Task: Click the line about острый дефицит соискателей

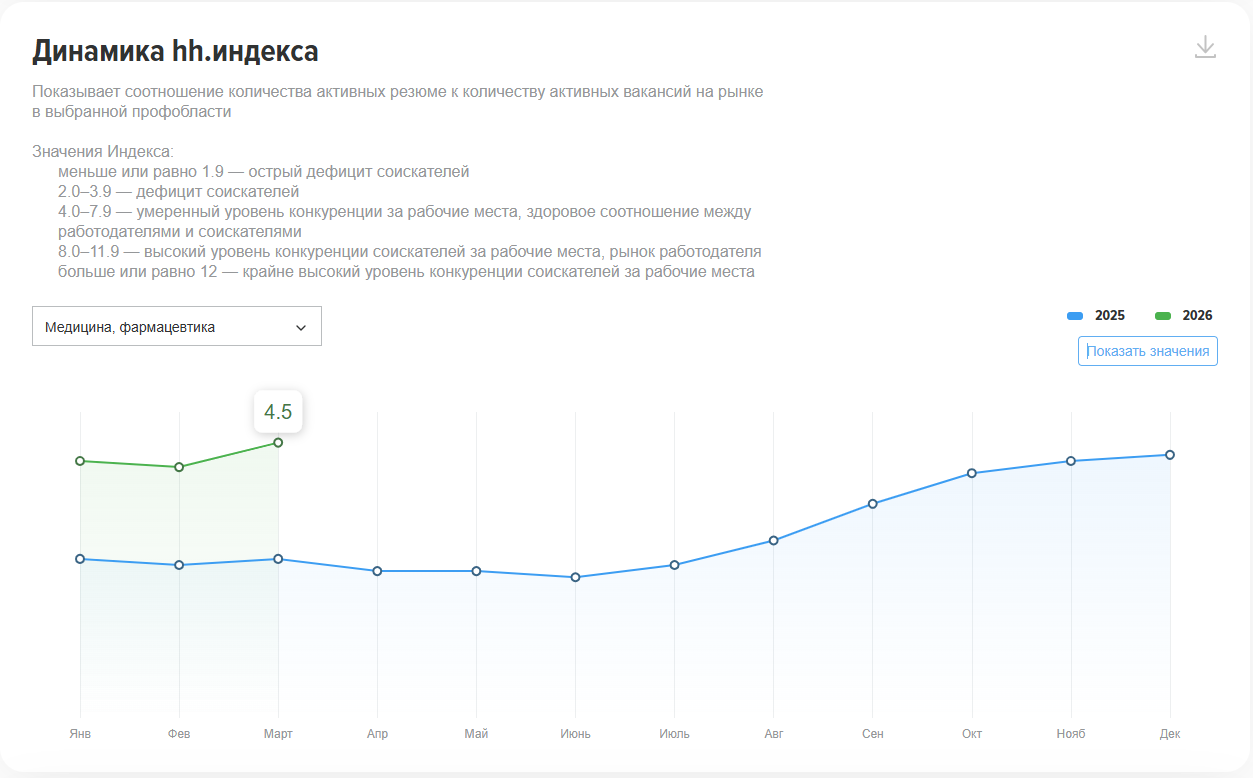Action: [264, 172]
